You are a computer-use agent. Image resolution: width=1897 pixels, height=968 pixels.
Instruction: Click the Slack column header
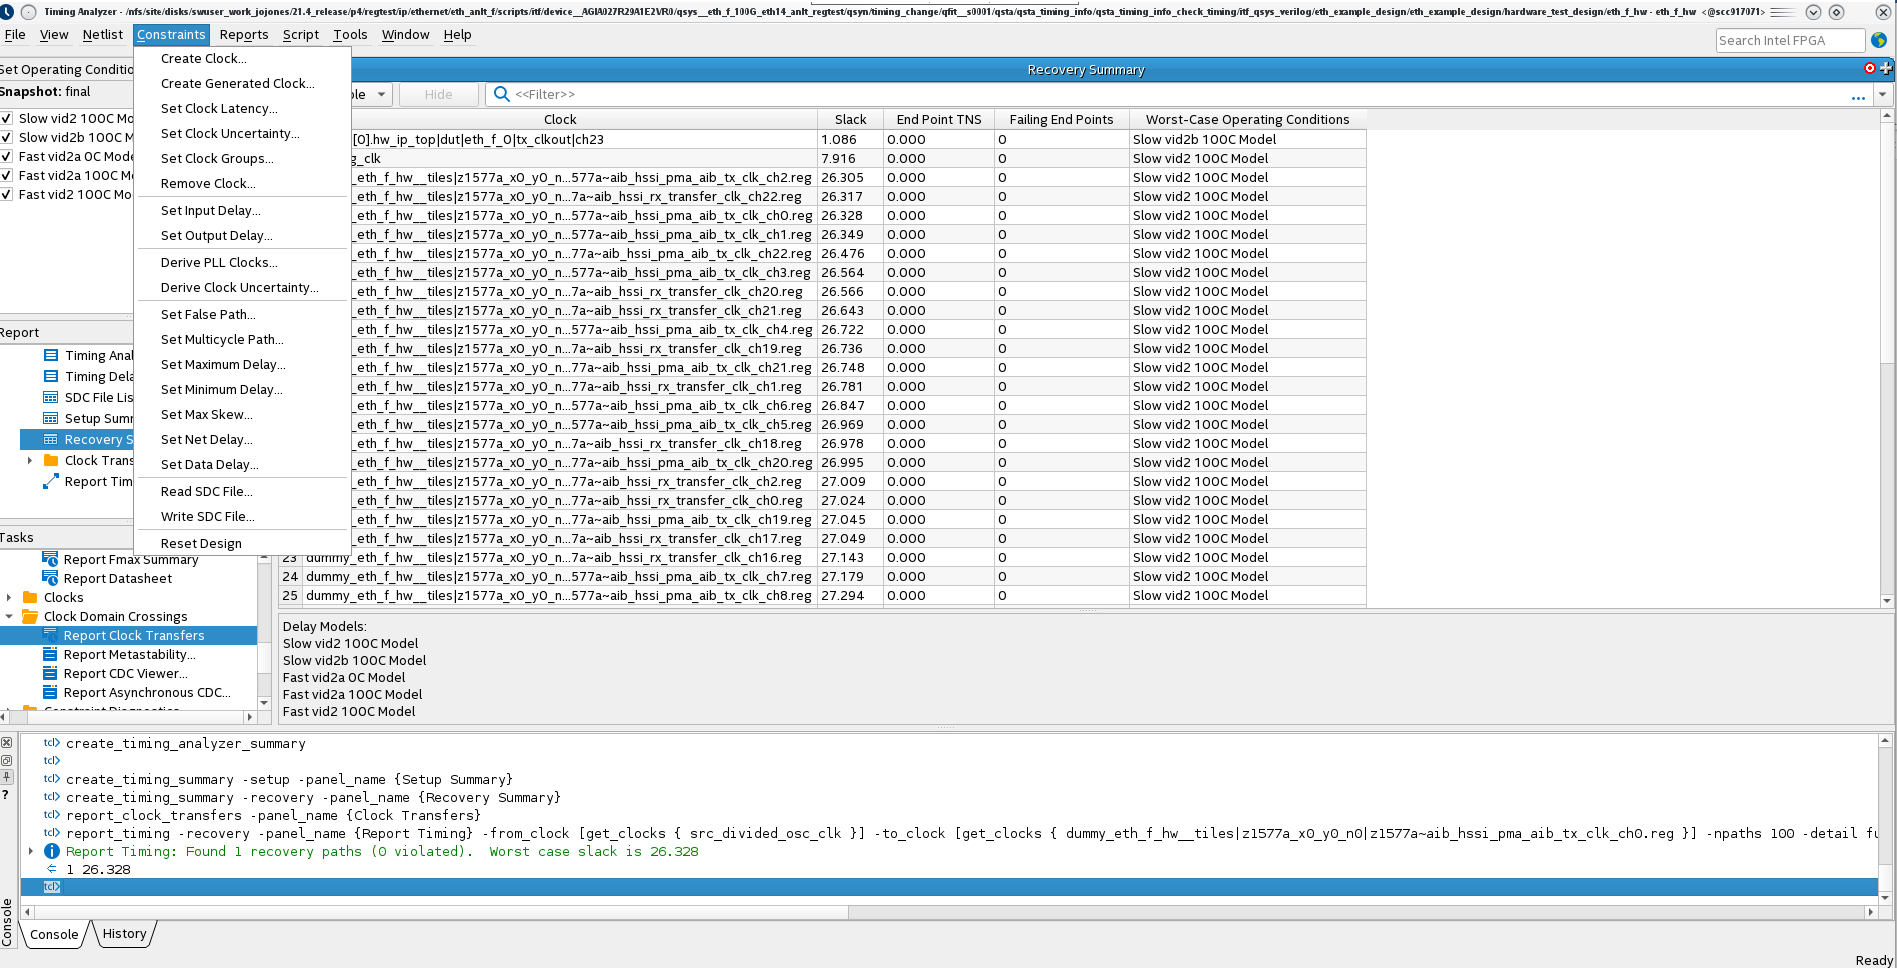[x=850, y=119]
